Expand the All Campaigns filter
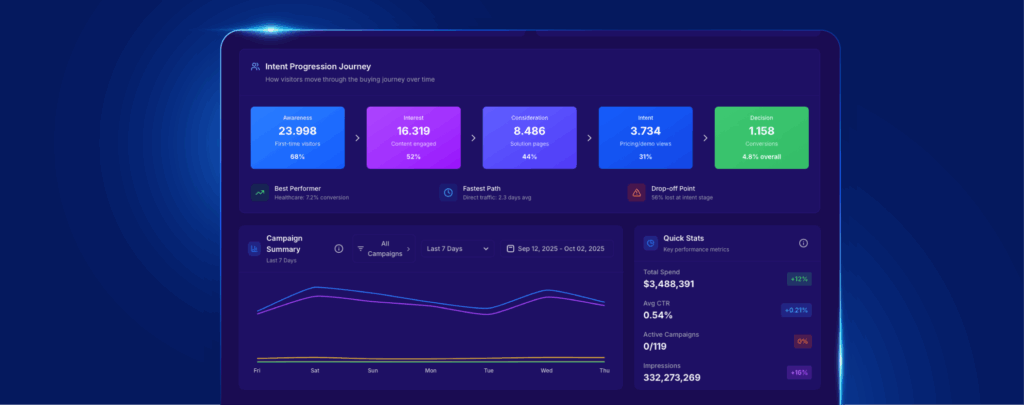 tap(384, 249)
